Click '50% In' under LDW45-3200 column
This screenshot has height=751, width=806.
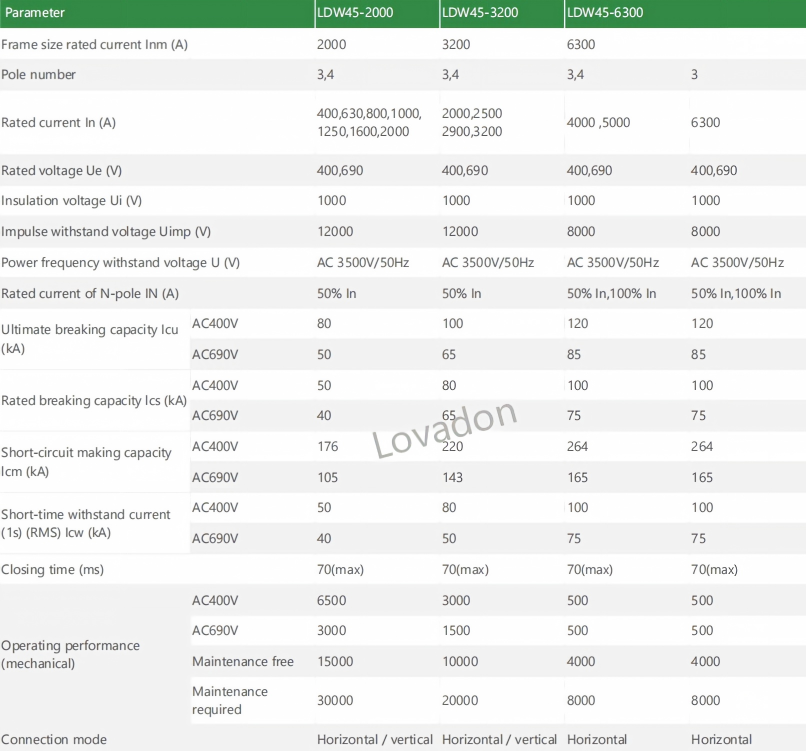[x=462, y=294]
